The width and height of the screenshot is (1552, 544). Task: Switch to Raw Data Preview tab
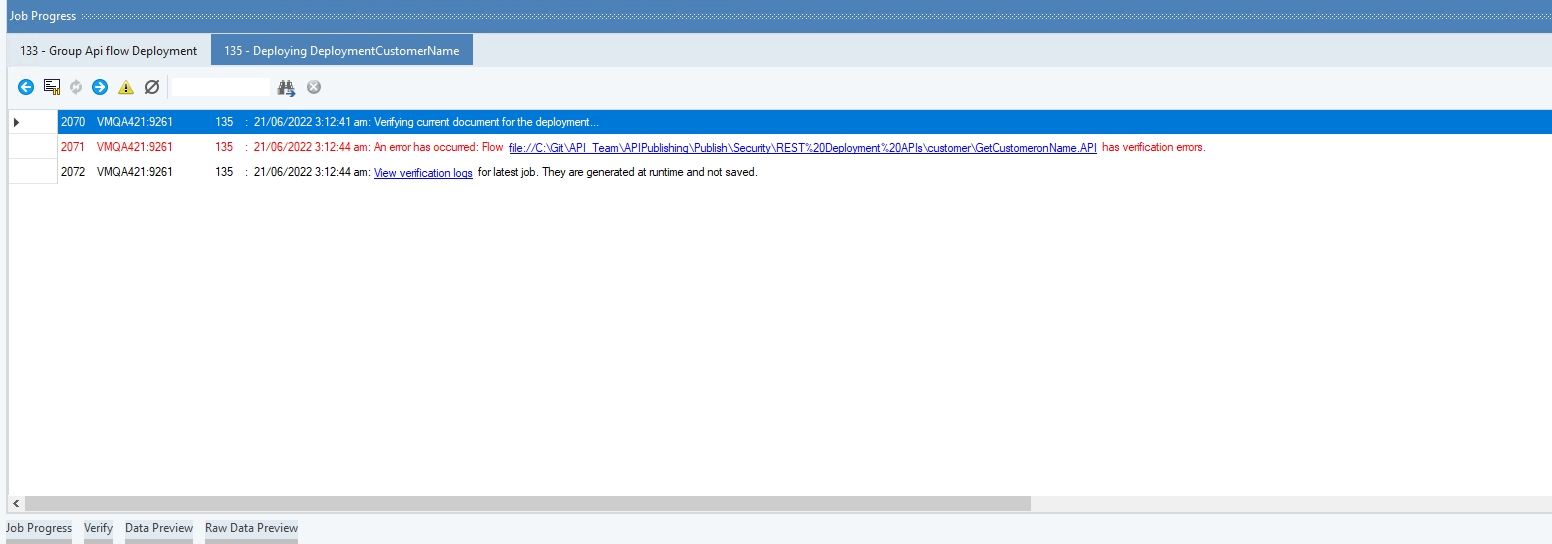[x=251, y=528]
